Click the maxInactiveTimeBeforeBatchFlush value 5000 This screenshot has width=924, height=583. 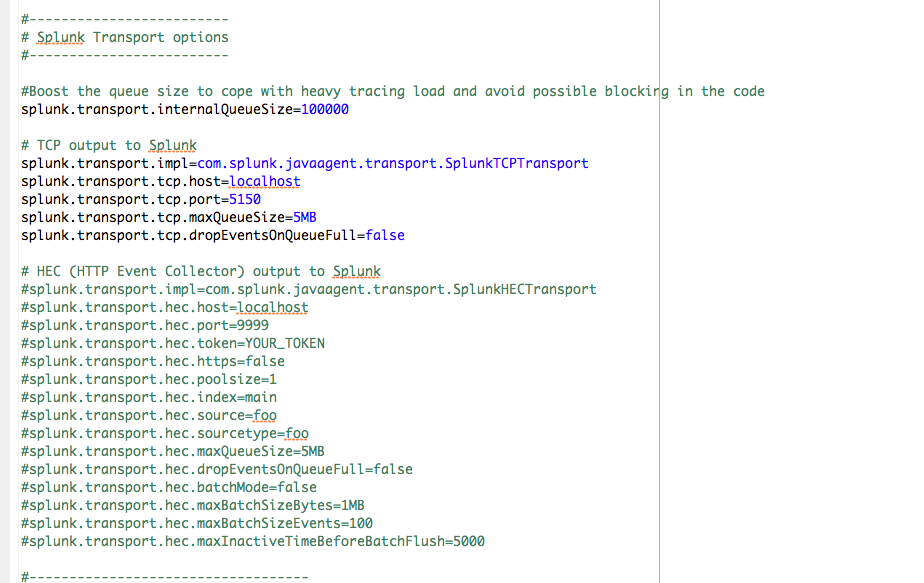click(x=469, y=541)
